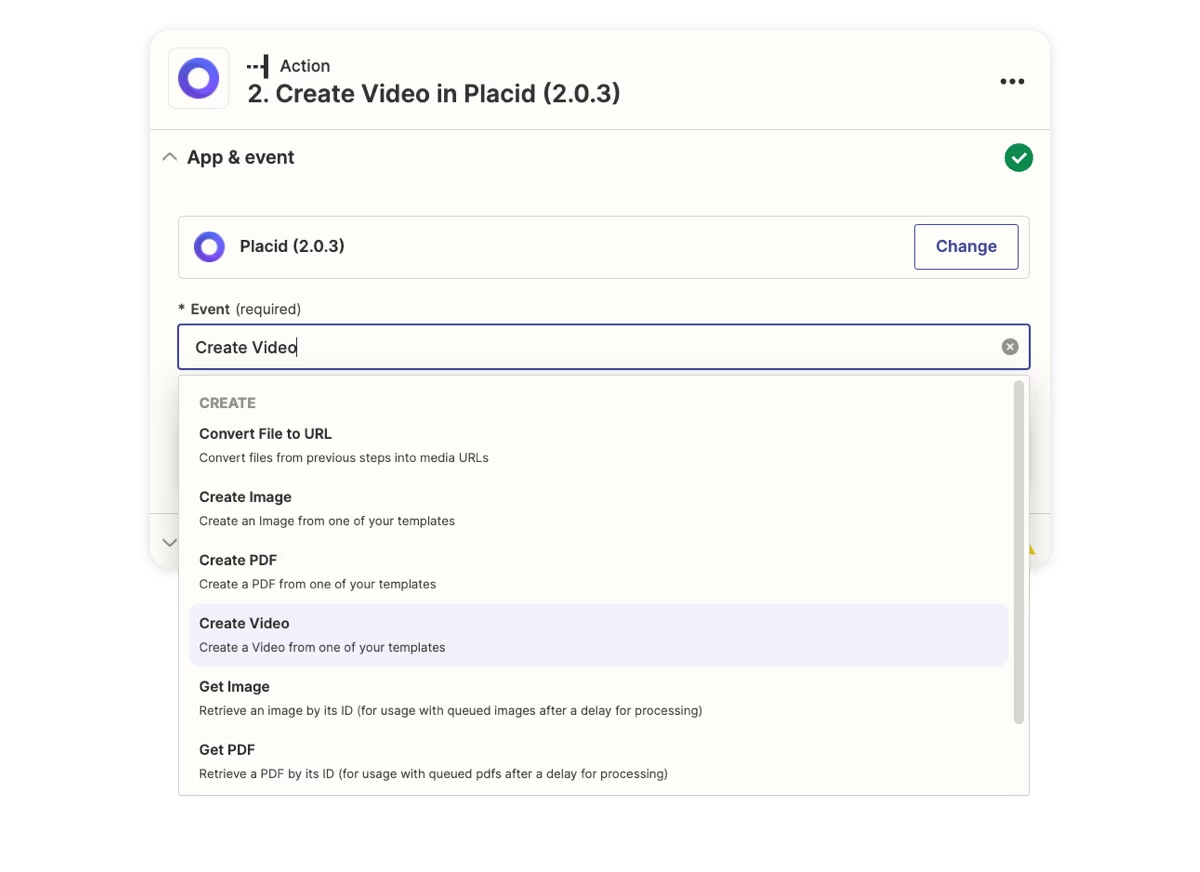Click the dropdown list scrollbar

click(x=1019, y=551)
